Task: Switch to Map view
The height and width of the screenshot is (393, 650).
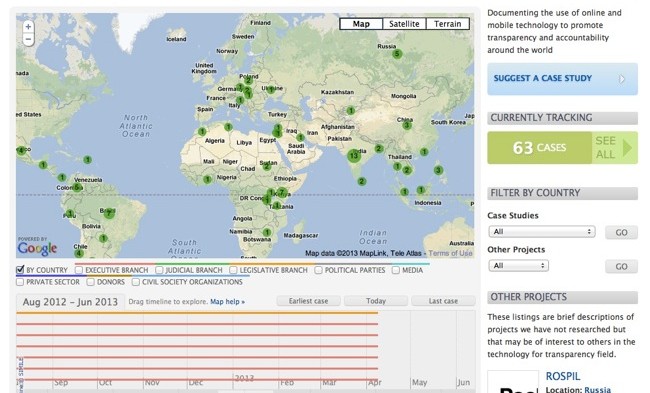Action: [361, 24]
